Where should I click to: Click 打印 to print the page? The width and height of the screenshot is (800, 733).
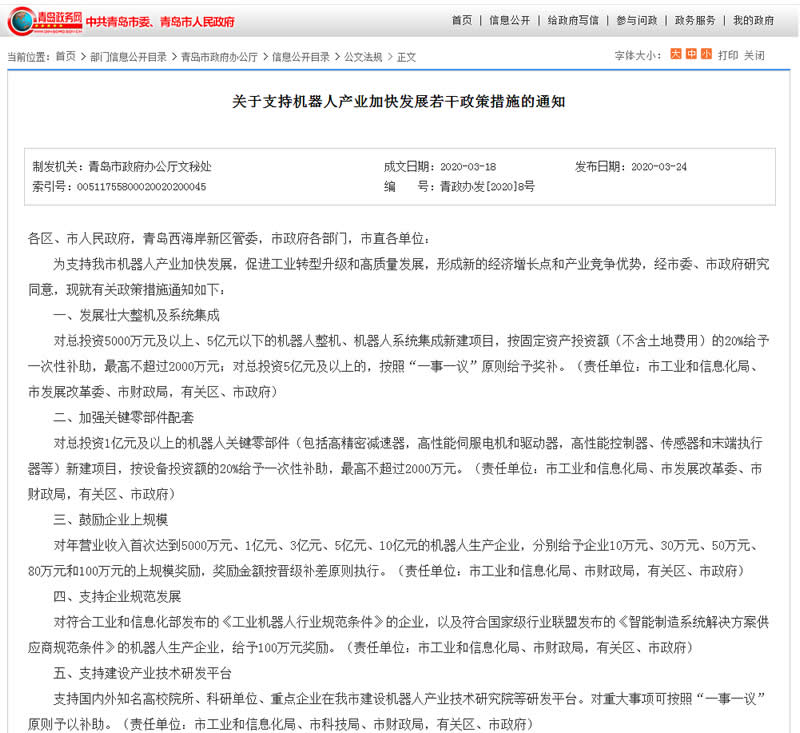pos(728,56)
